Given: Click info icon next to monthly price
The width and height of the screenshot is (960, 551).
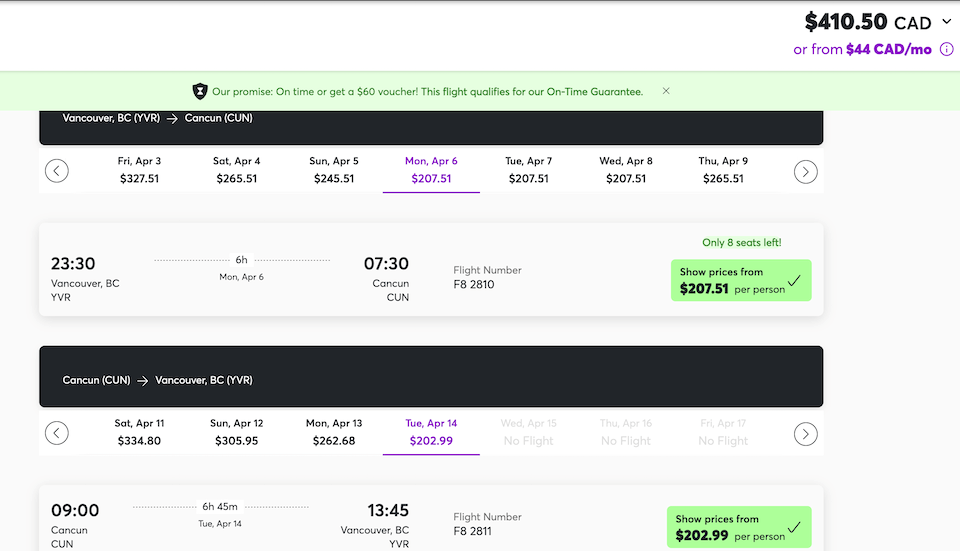Looking at the screenshot, I should [946, 49].
